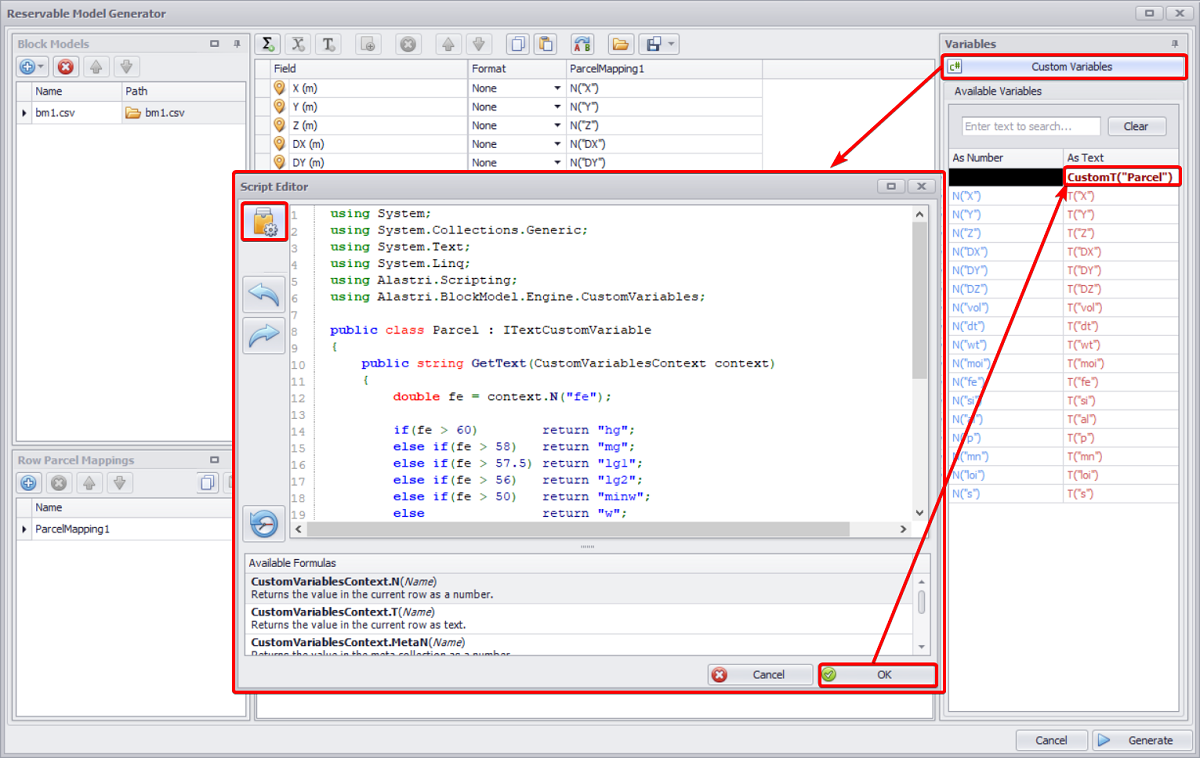The width and height of the screenshot is (1200, 758).
Task: Click the red delete icon in Block Models
Action: pos(65,67)
